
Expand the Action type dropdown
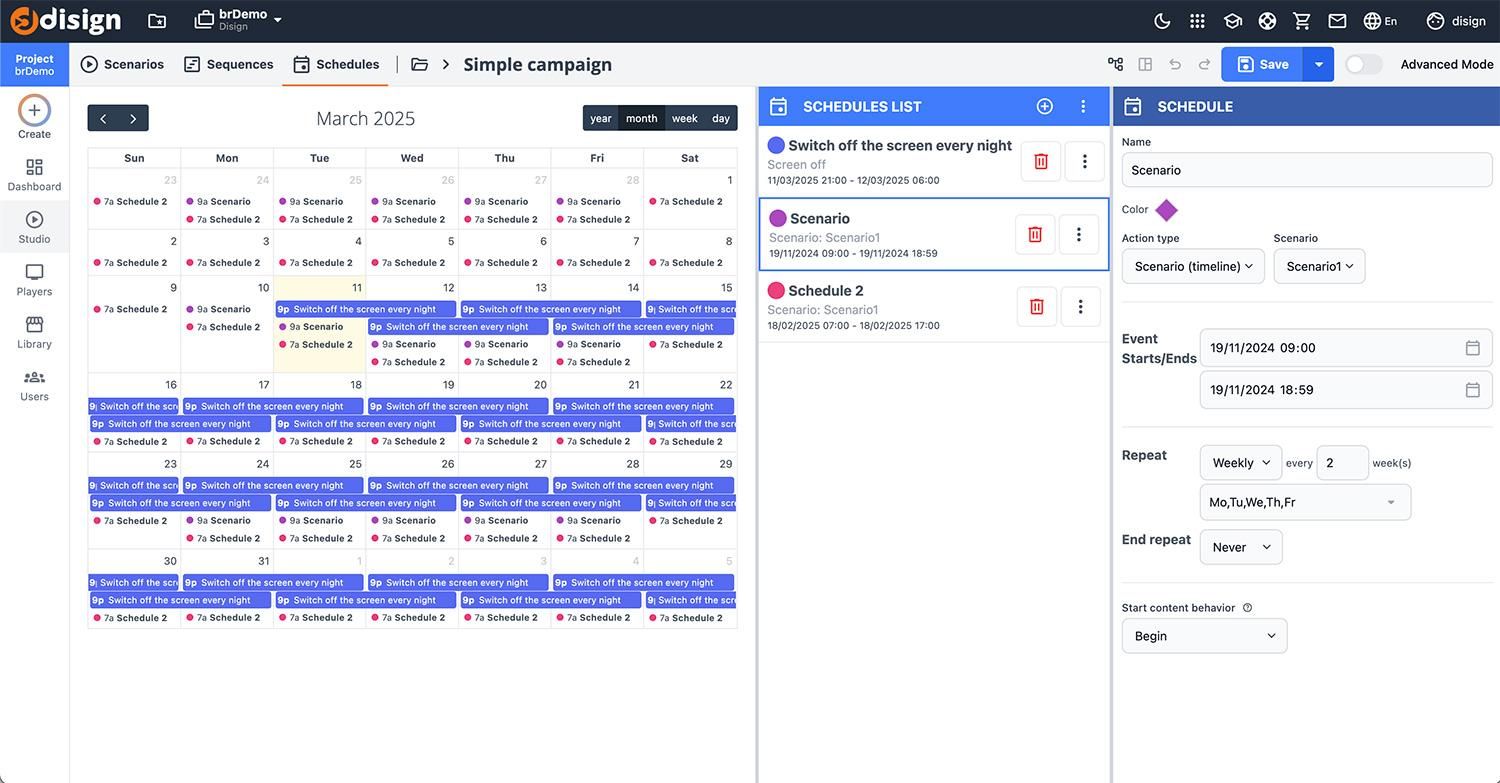1193,266
